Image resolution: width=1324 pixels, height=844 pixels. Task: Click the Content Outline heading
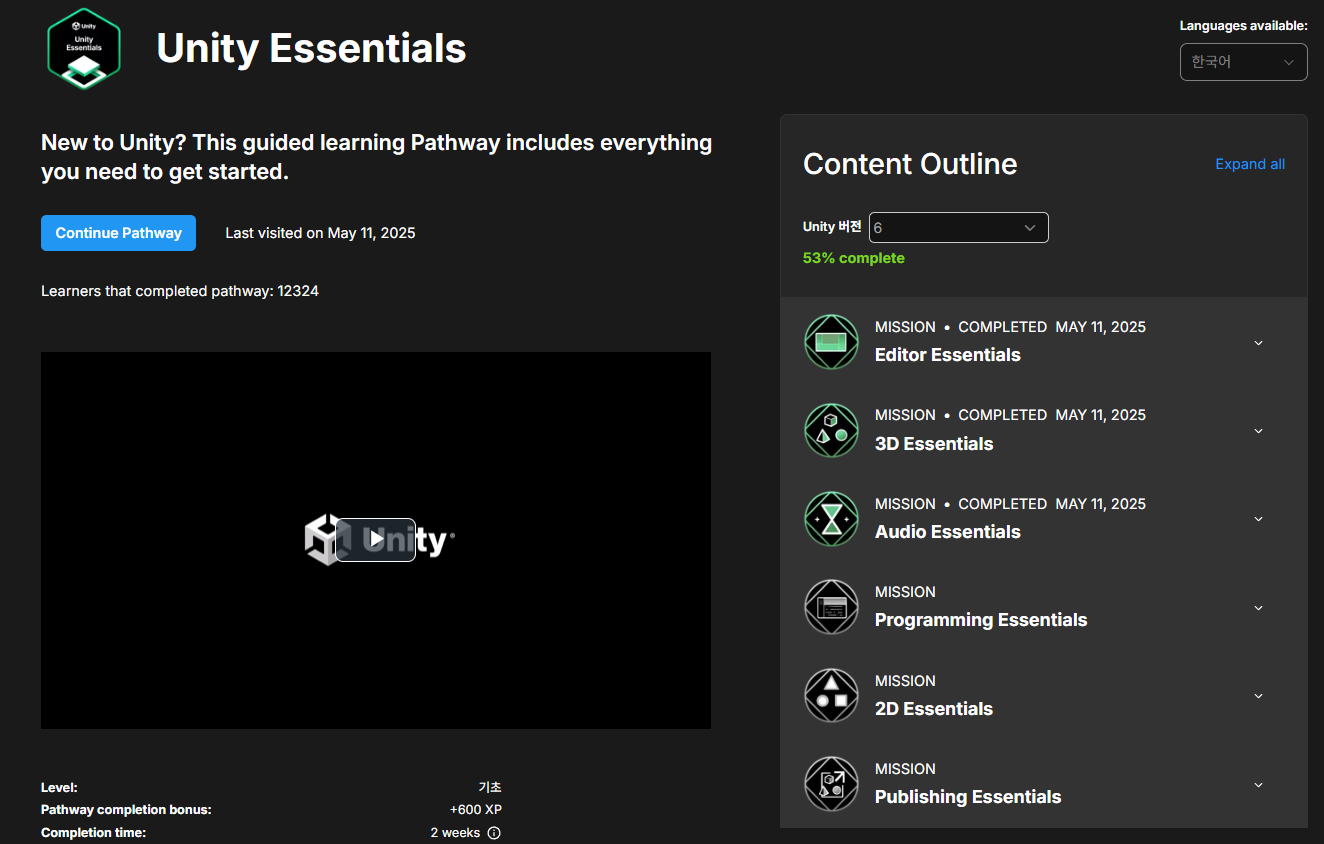click(x=910, y=164)
